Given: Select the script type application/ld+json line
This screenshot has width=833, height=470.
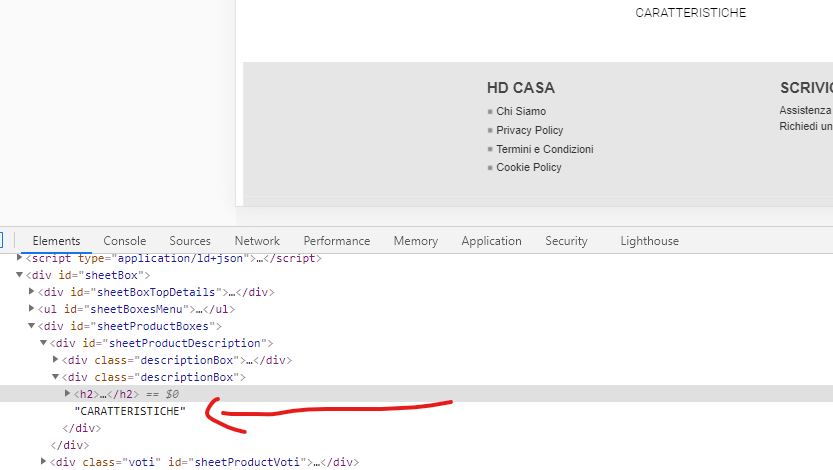Looking at the screenshot, I should 174,258.
